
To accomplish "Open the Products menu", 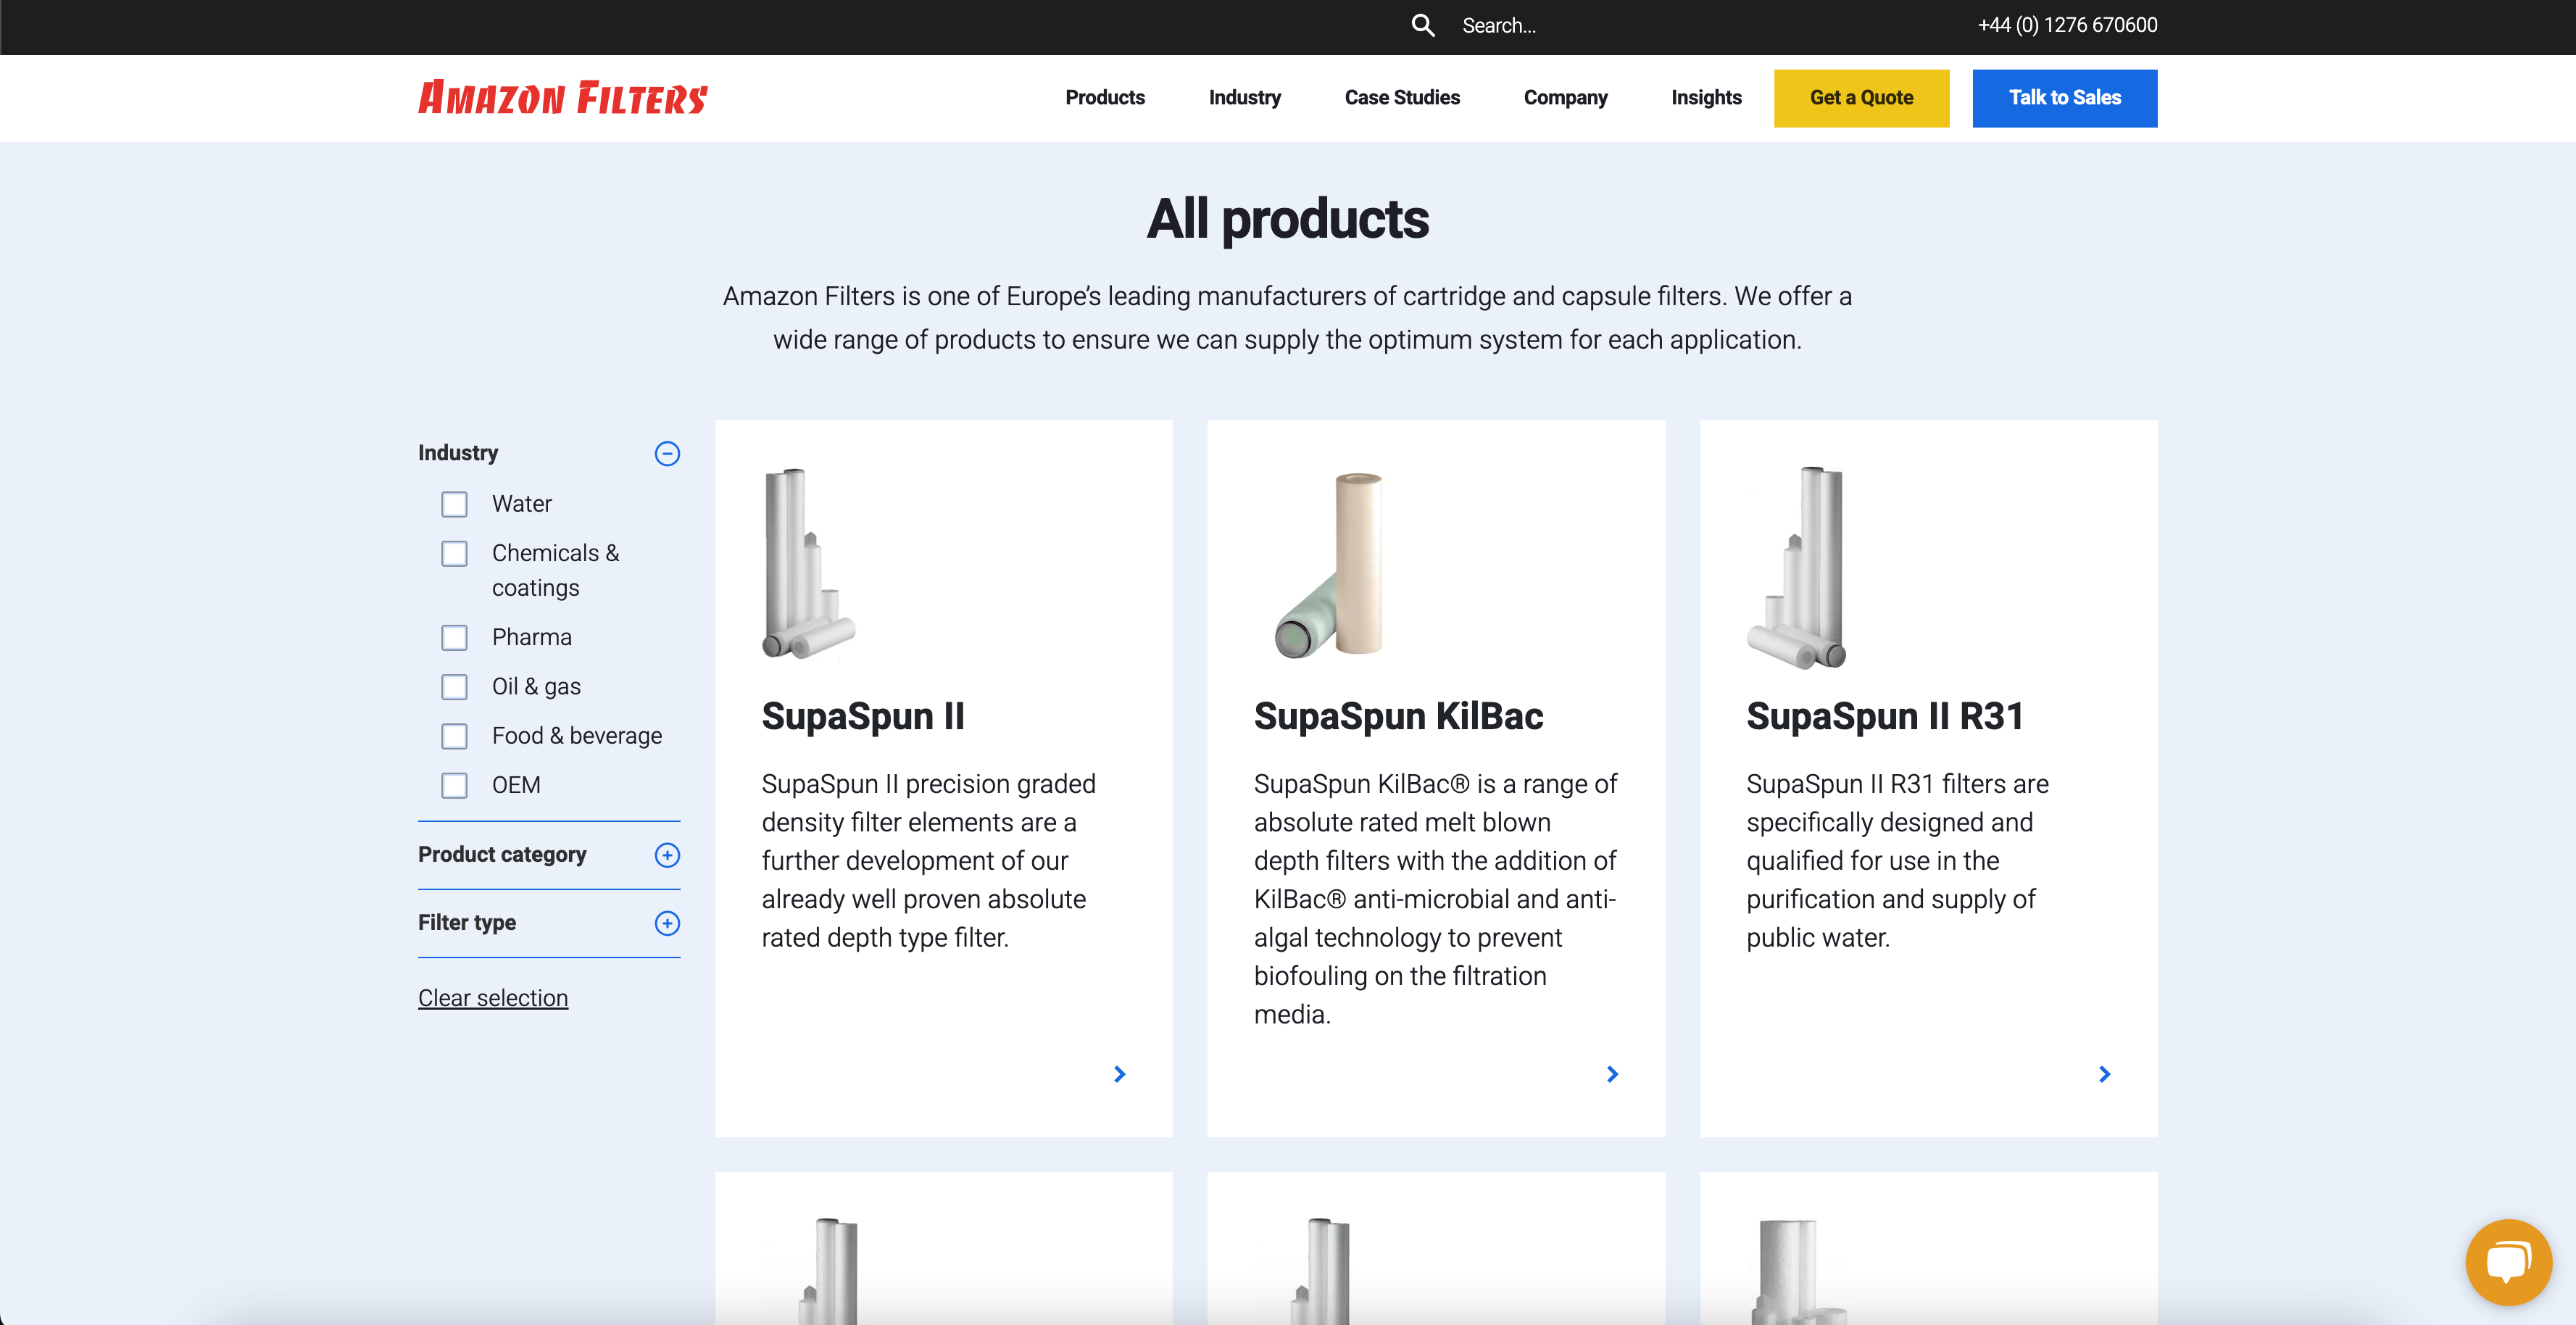I will click(1105, 98).
